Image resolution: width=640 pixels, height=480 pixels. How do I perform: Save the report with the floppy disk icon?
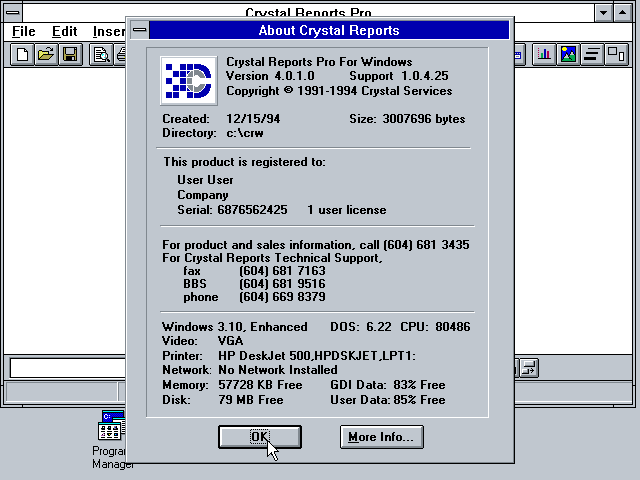coord(70,55)
